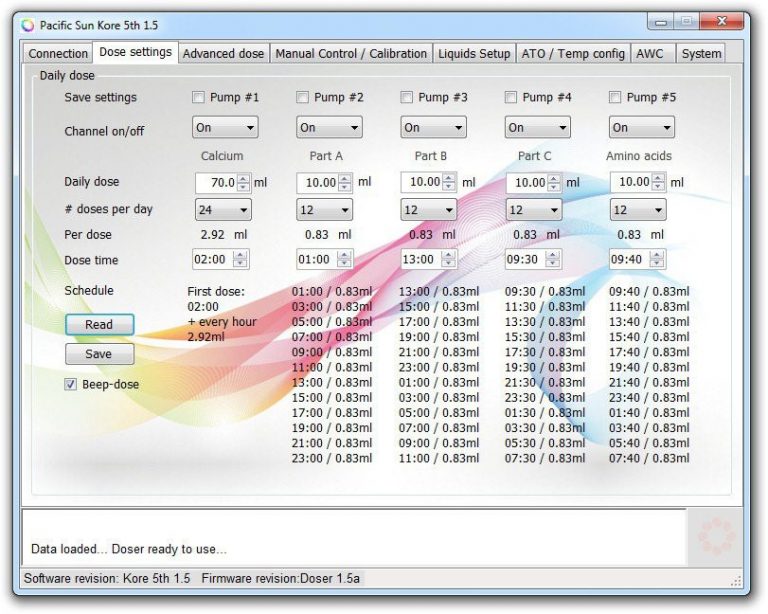Increase Calcium daily dose with up arrow
Viewport: 768px width, 614px height.
pyautogui.click(x=244, y=178)
